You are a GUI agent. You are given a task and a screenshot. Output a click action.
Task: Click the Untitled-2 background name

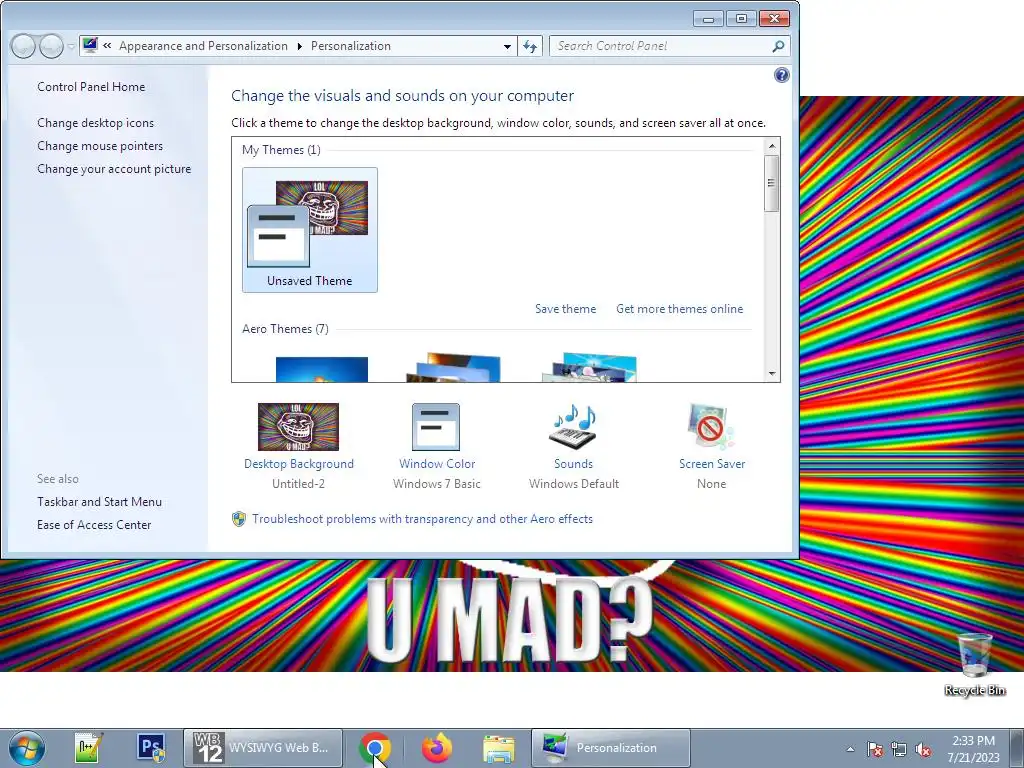point(298,484)
